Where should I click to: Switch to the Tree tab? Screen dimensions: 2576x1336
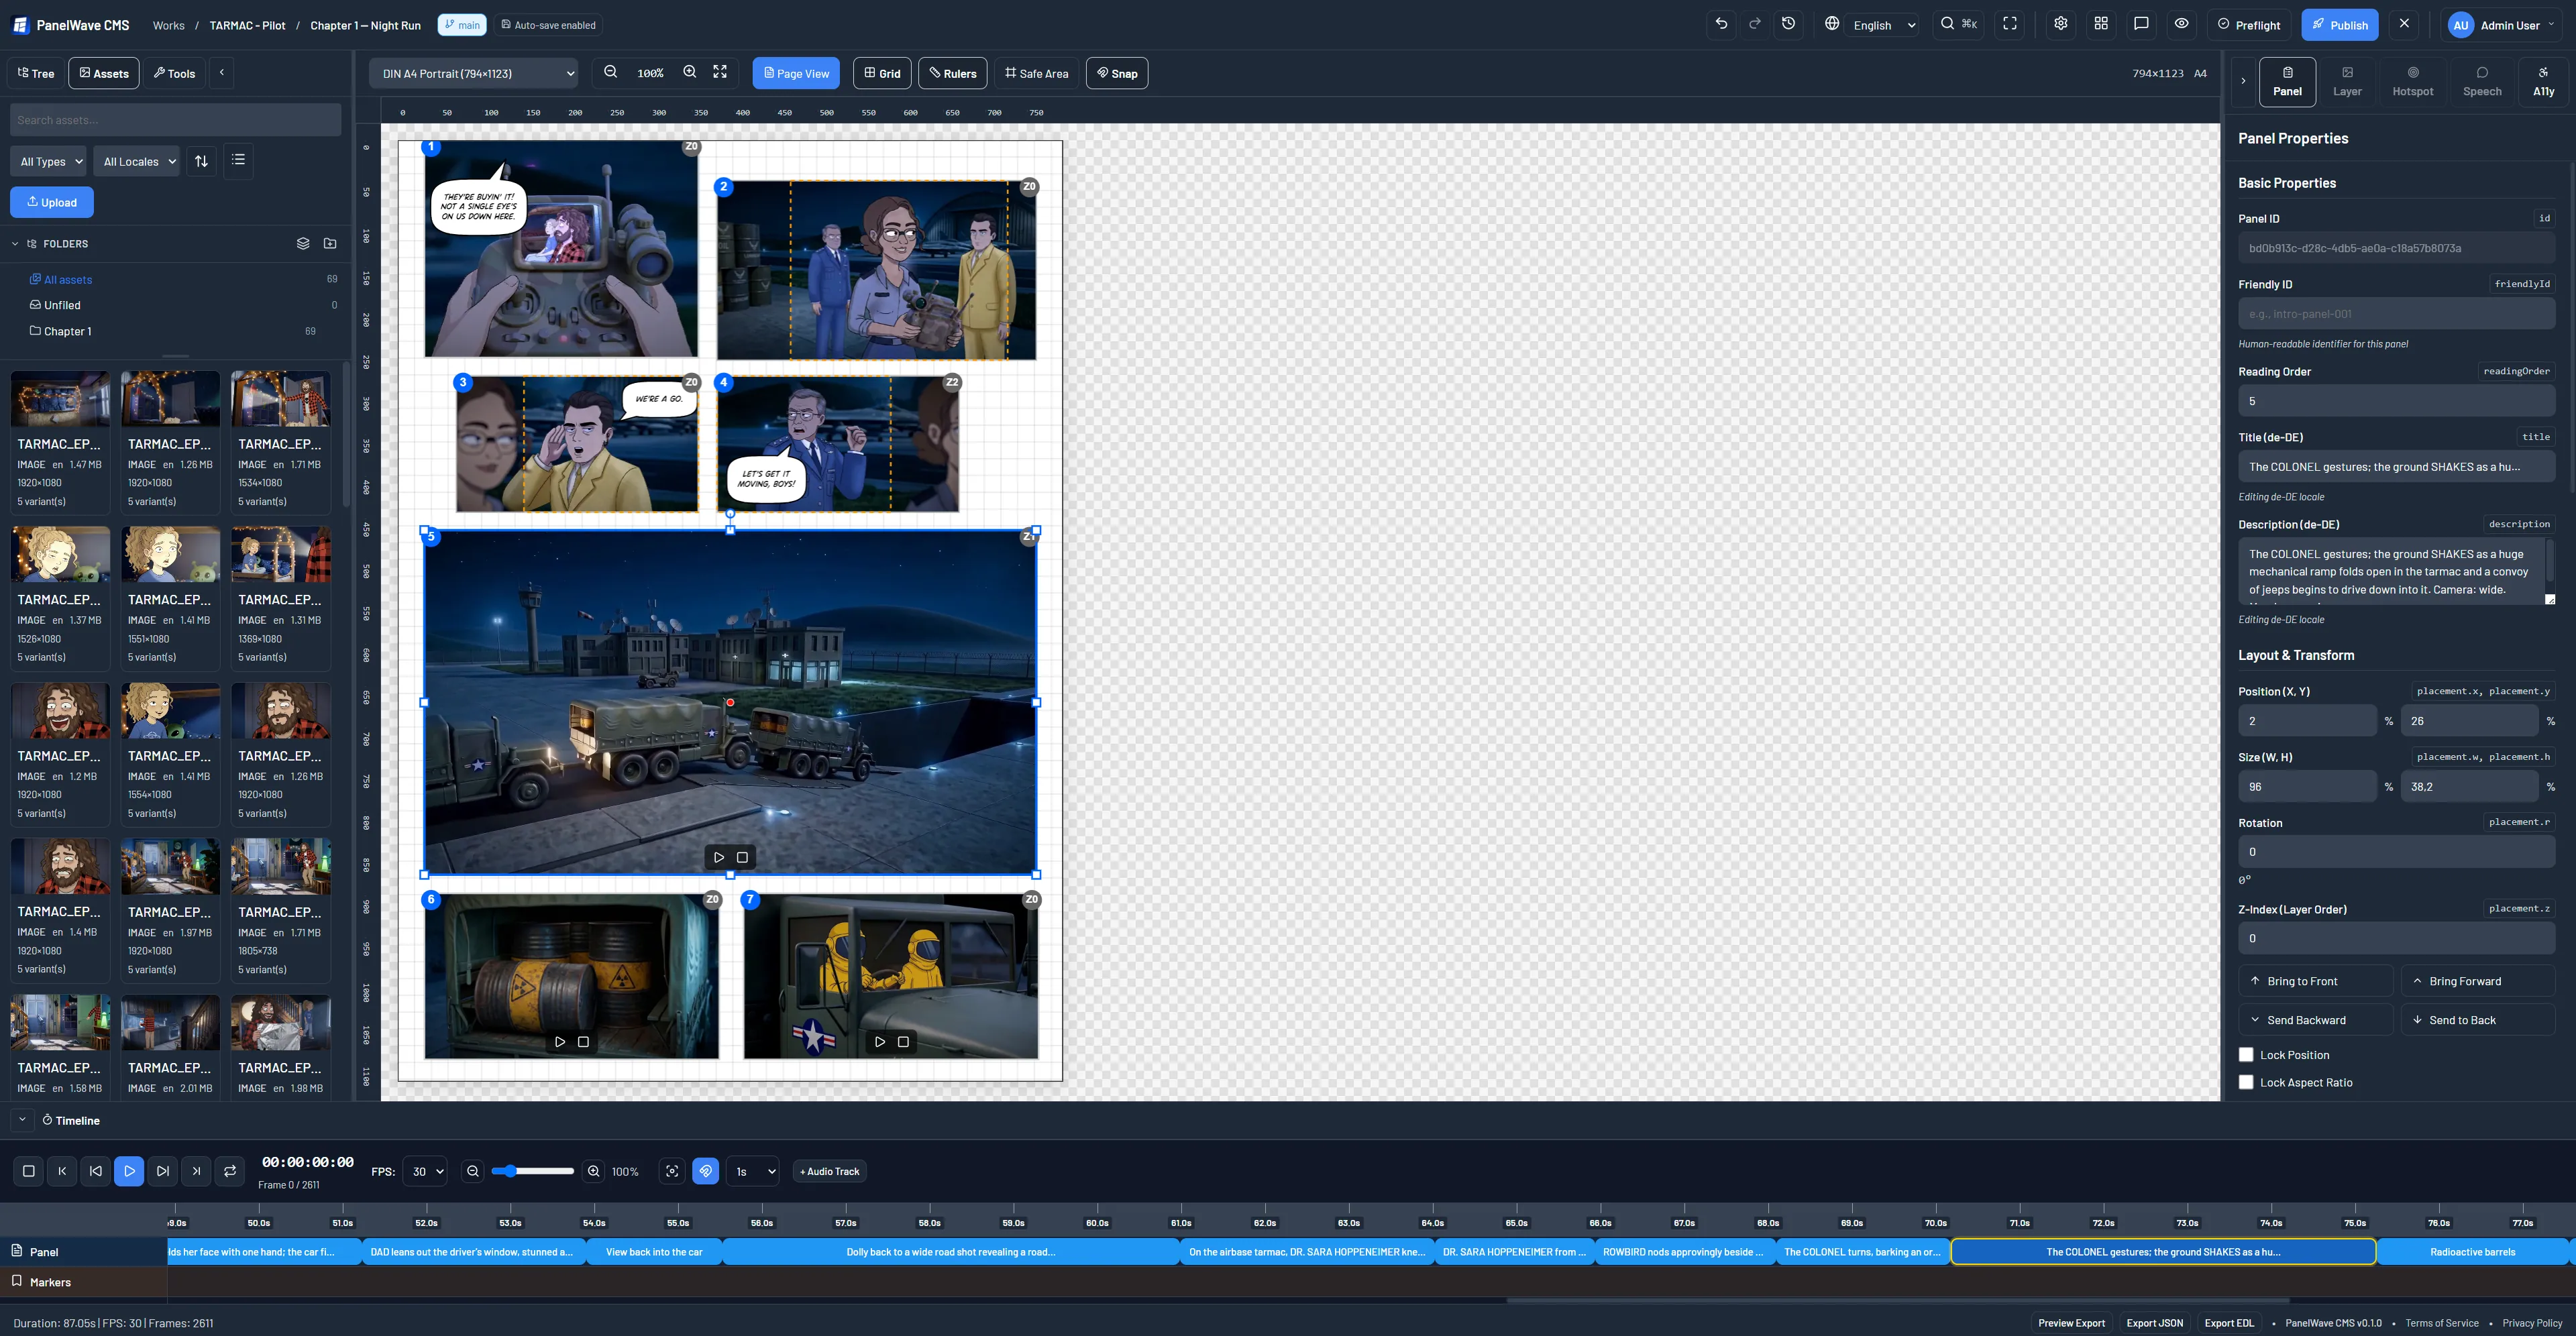(x=36, y=73)
